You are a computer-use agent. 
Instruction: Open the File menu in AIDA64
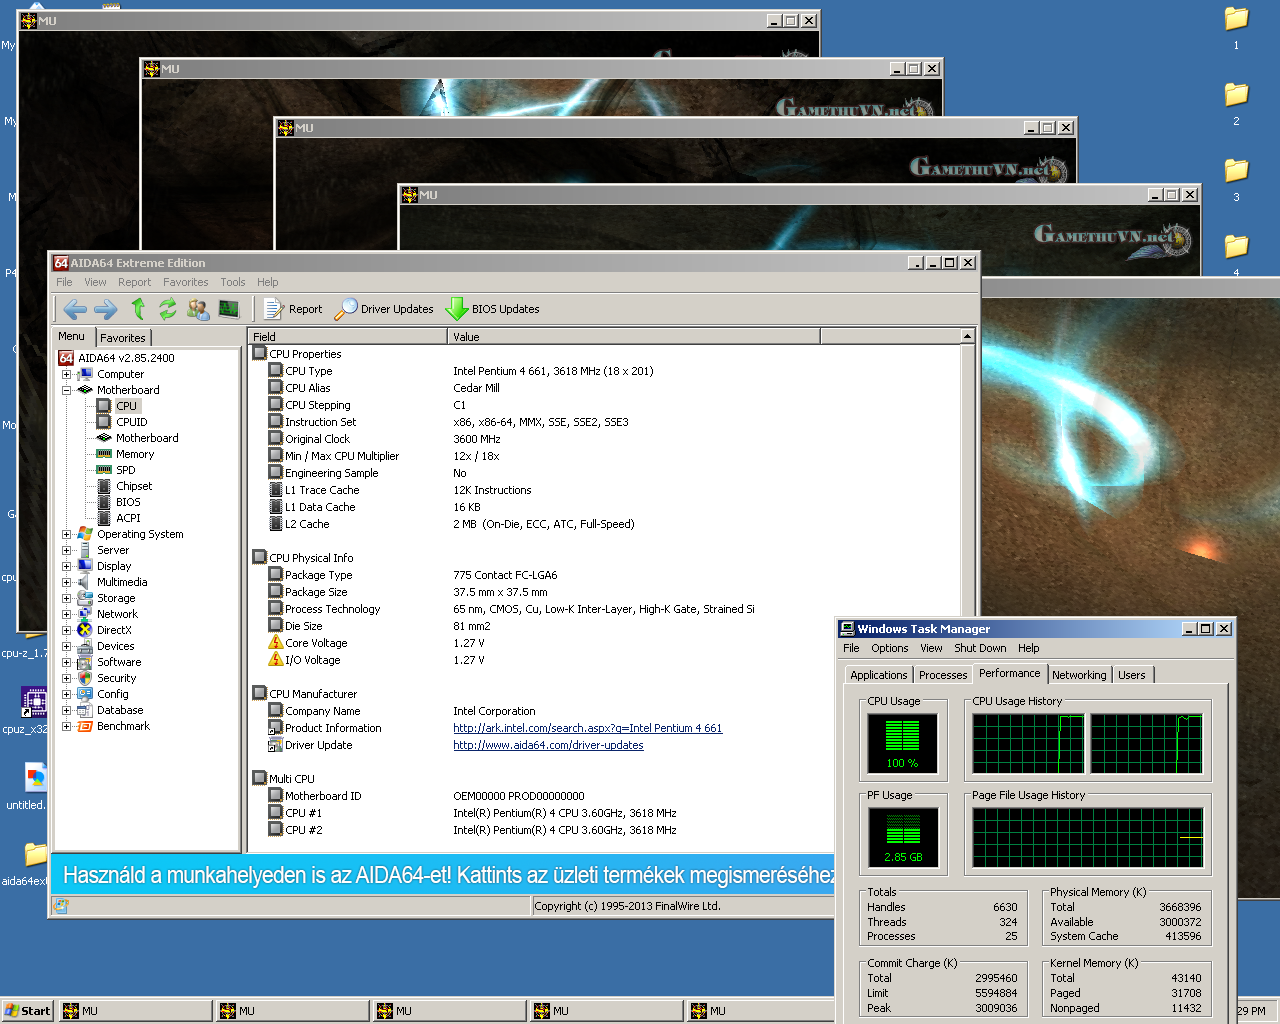[64, 282]
